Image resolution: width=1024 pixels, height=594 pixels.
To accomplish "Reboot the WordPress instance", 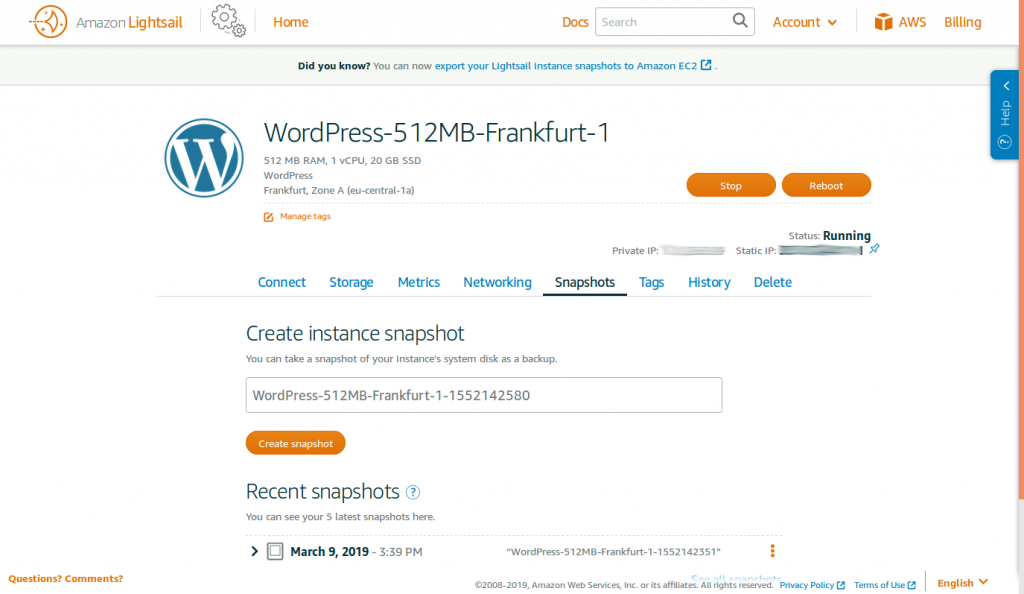I will click(826, 185).
